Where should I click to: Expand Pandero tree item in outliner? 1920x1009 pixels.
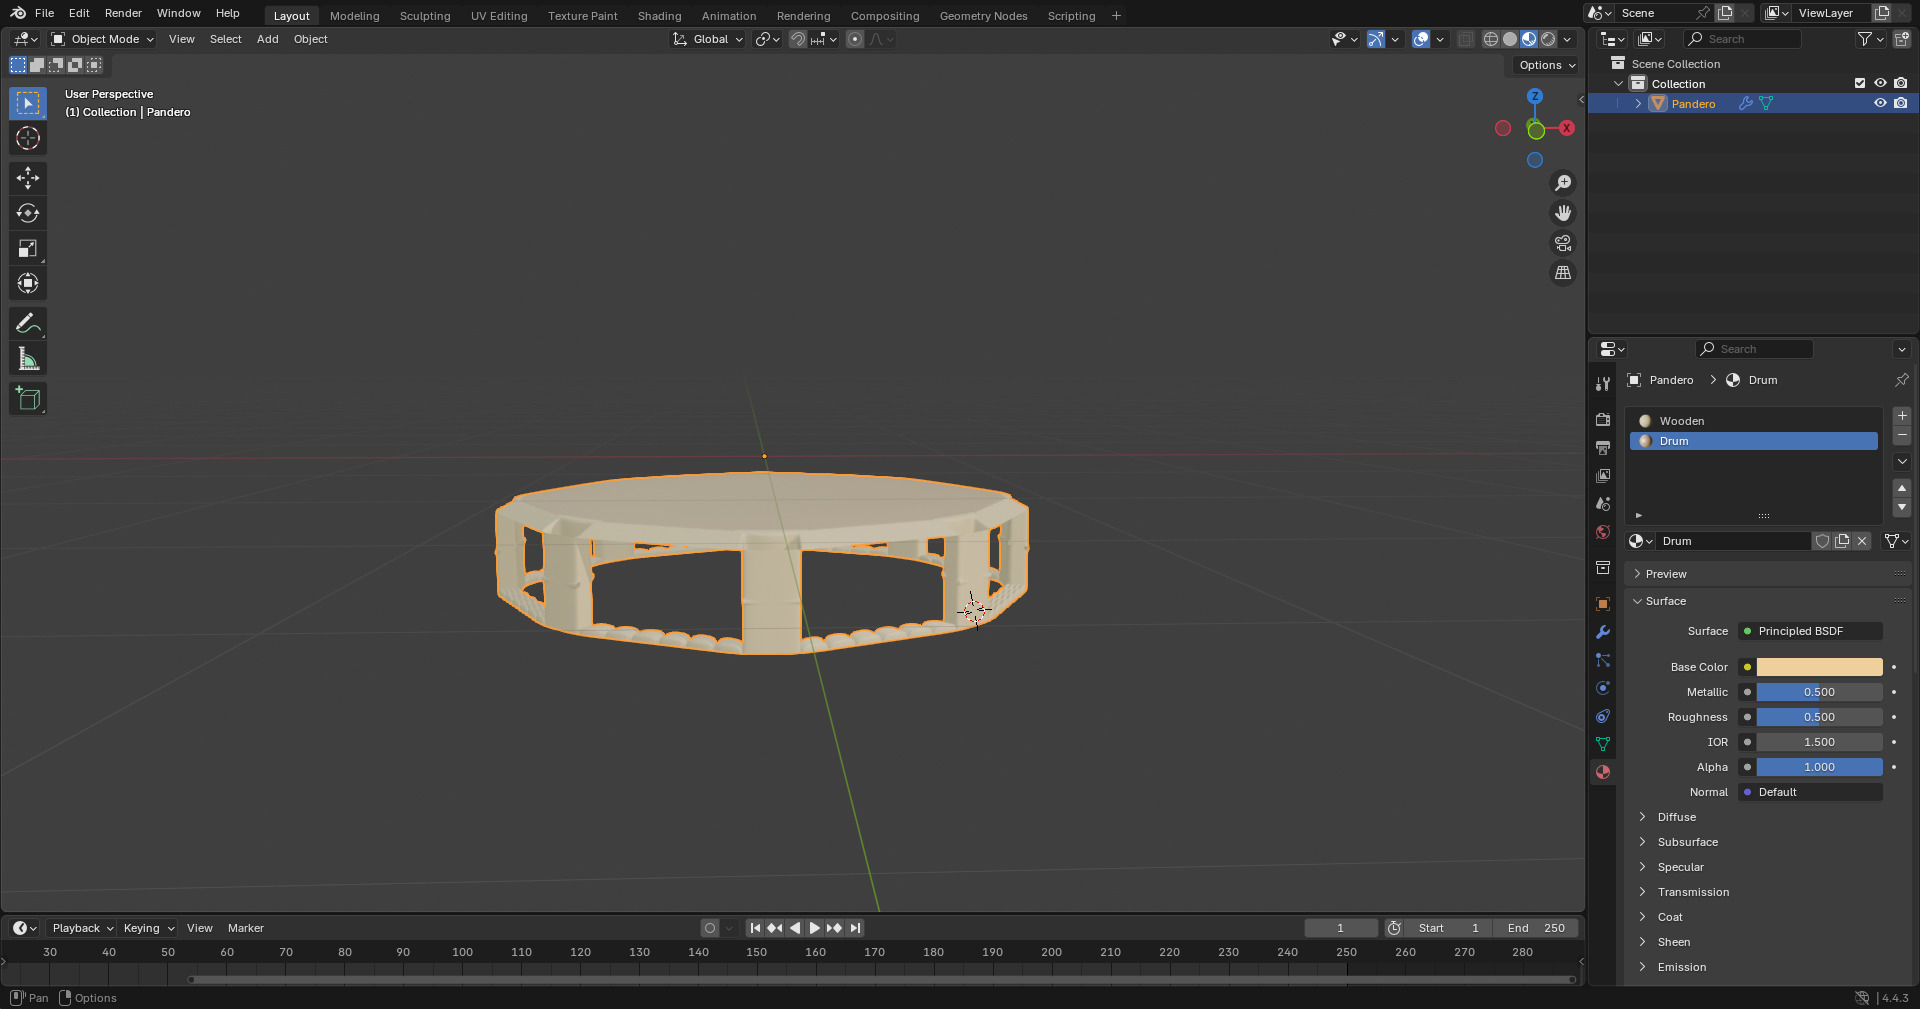click(1638, 103)
